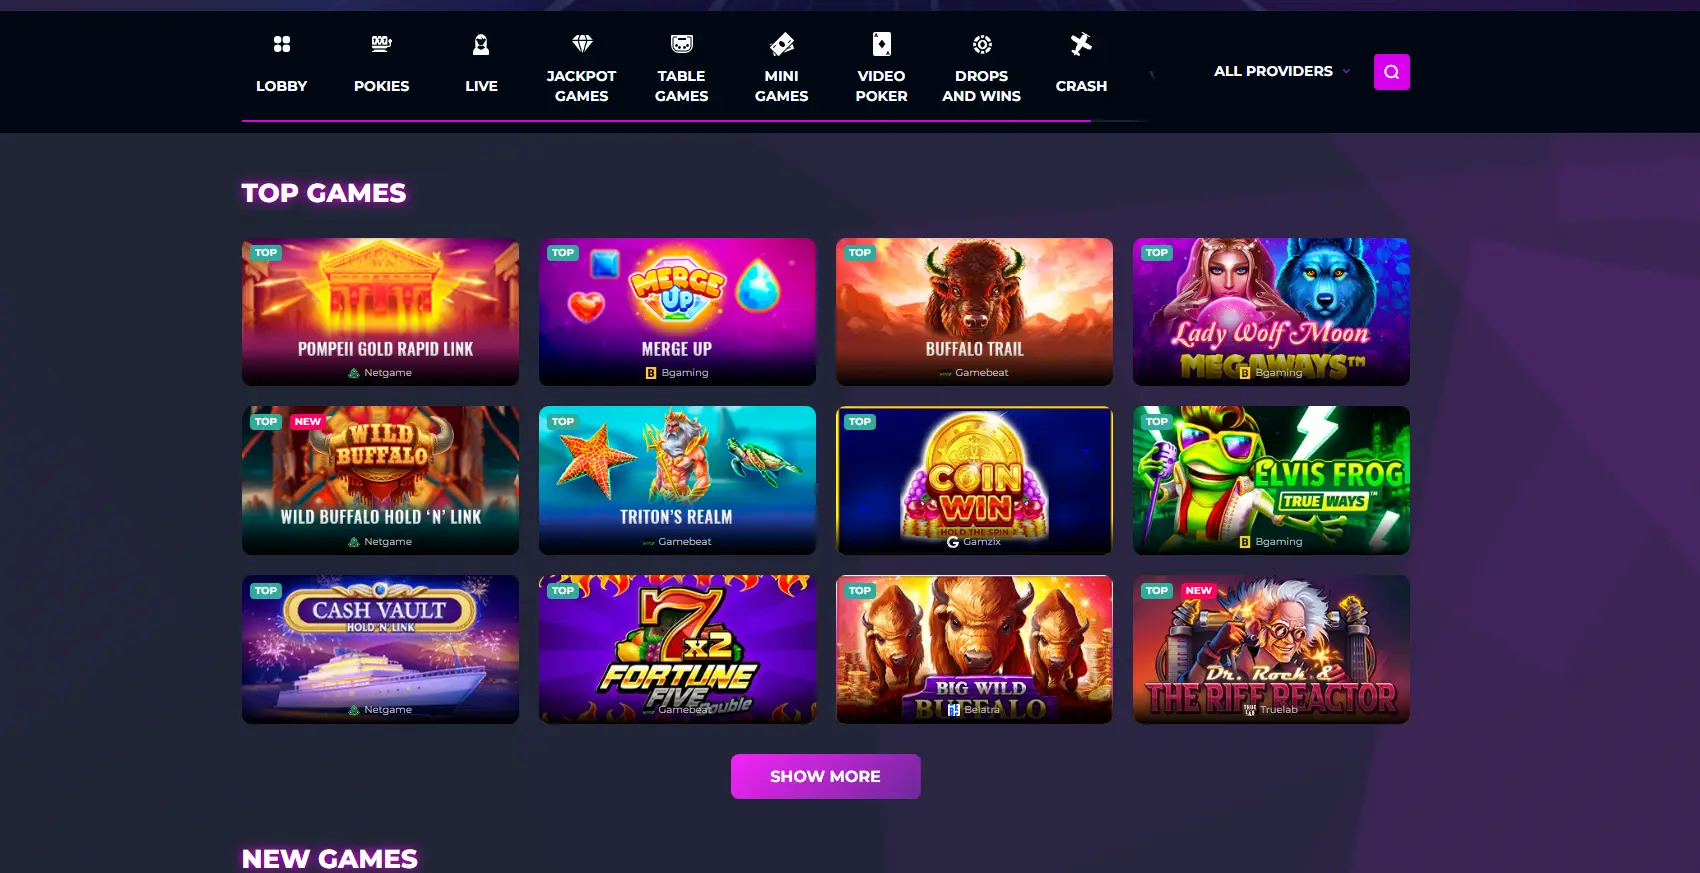Click the All Providers chevron arrow

point(1346,71)
